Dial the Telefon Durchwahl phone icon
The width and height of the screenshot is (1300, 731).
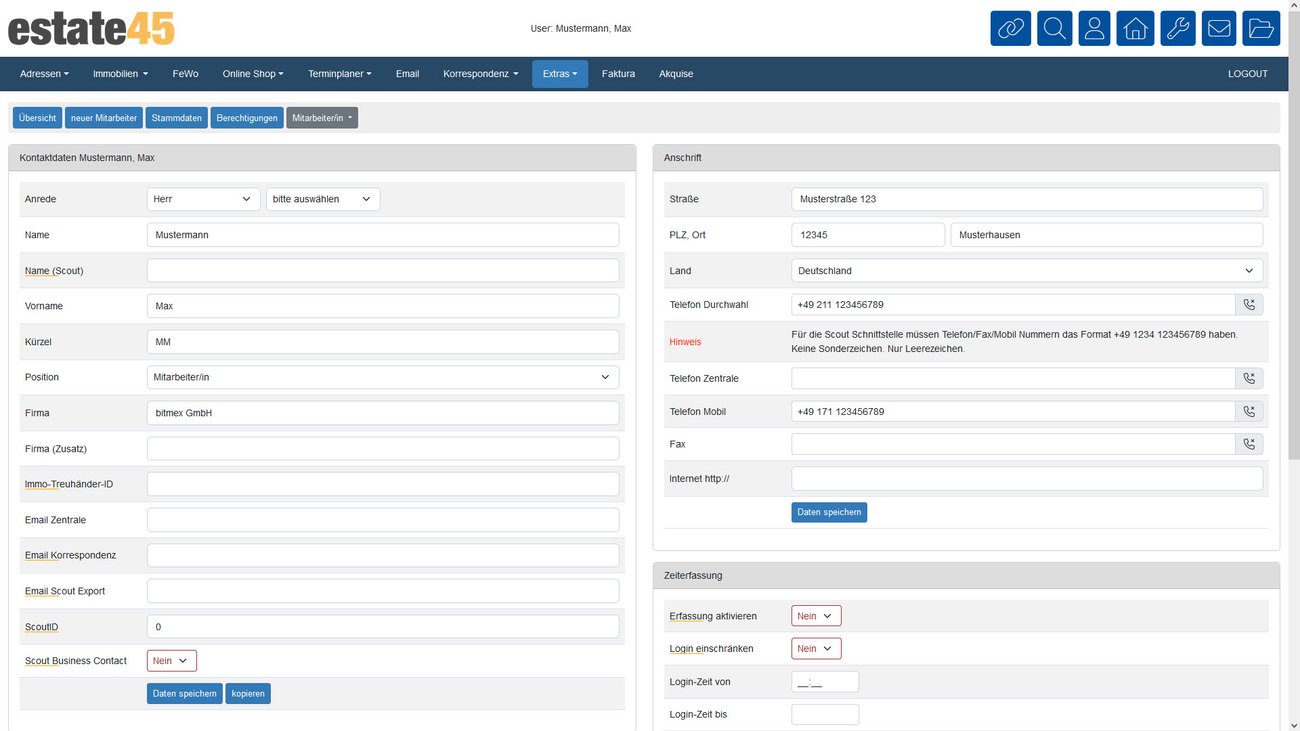1249,305
